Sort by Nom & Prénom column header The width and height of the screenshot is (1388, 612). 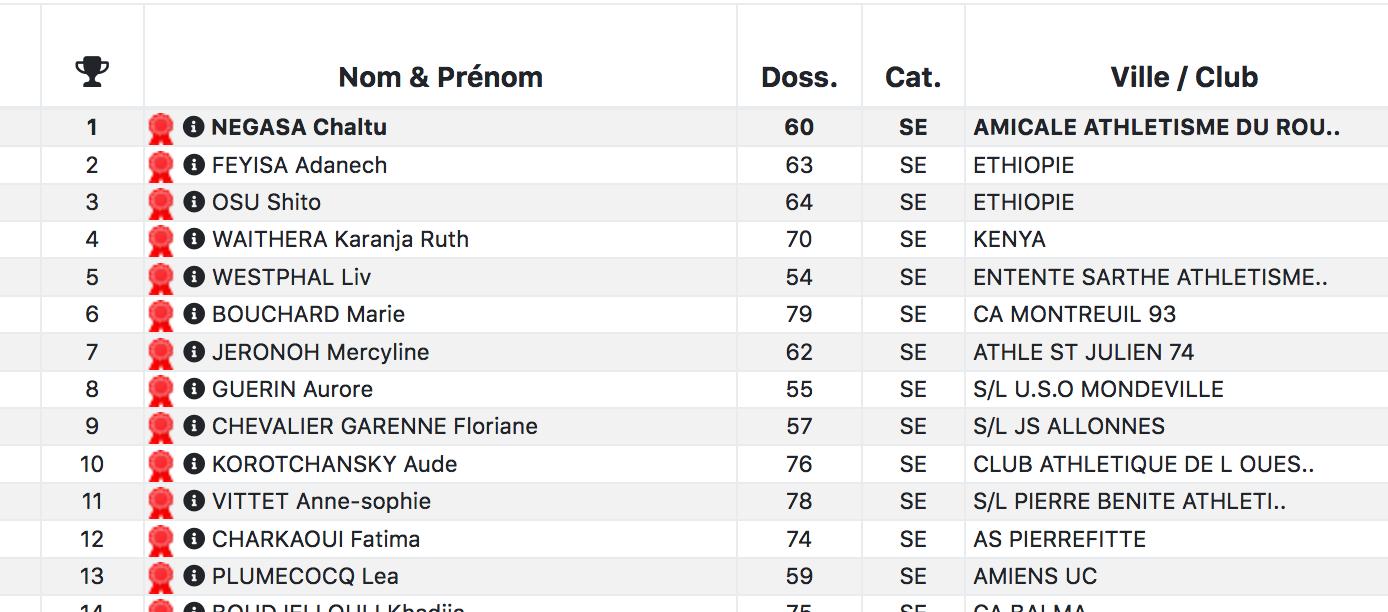(x=440, y=77)
